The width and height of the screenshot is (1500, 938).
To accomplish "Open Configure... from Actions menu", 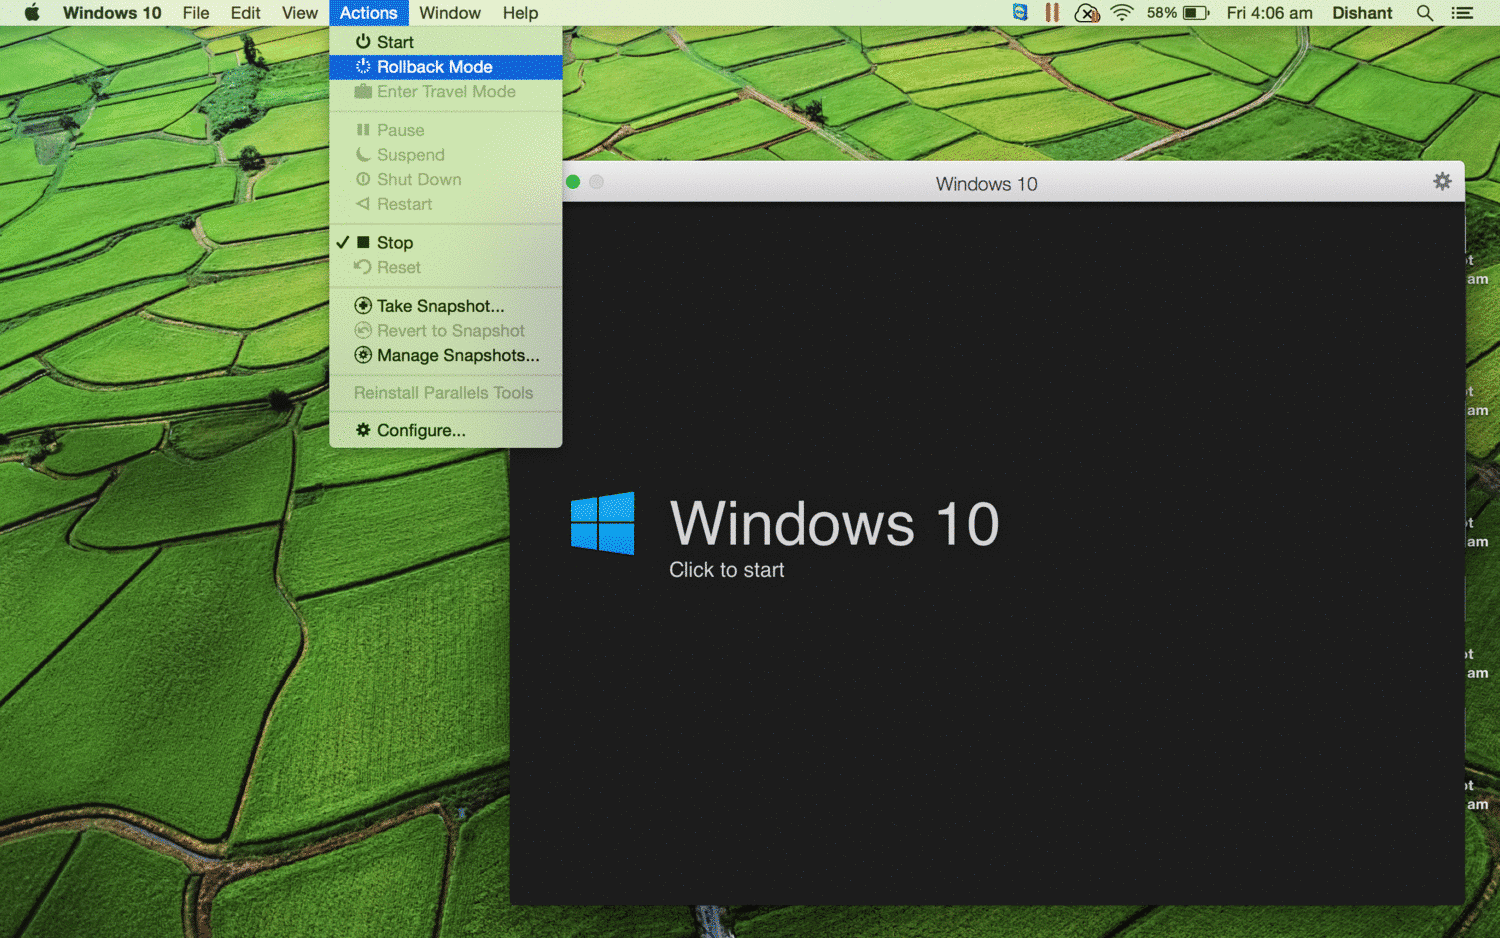I will (446, 430).
